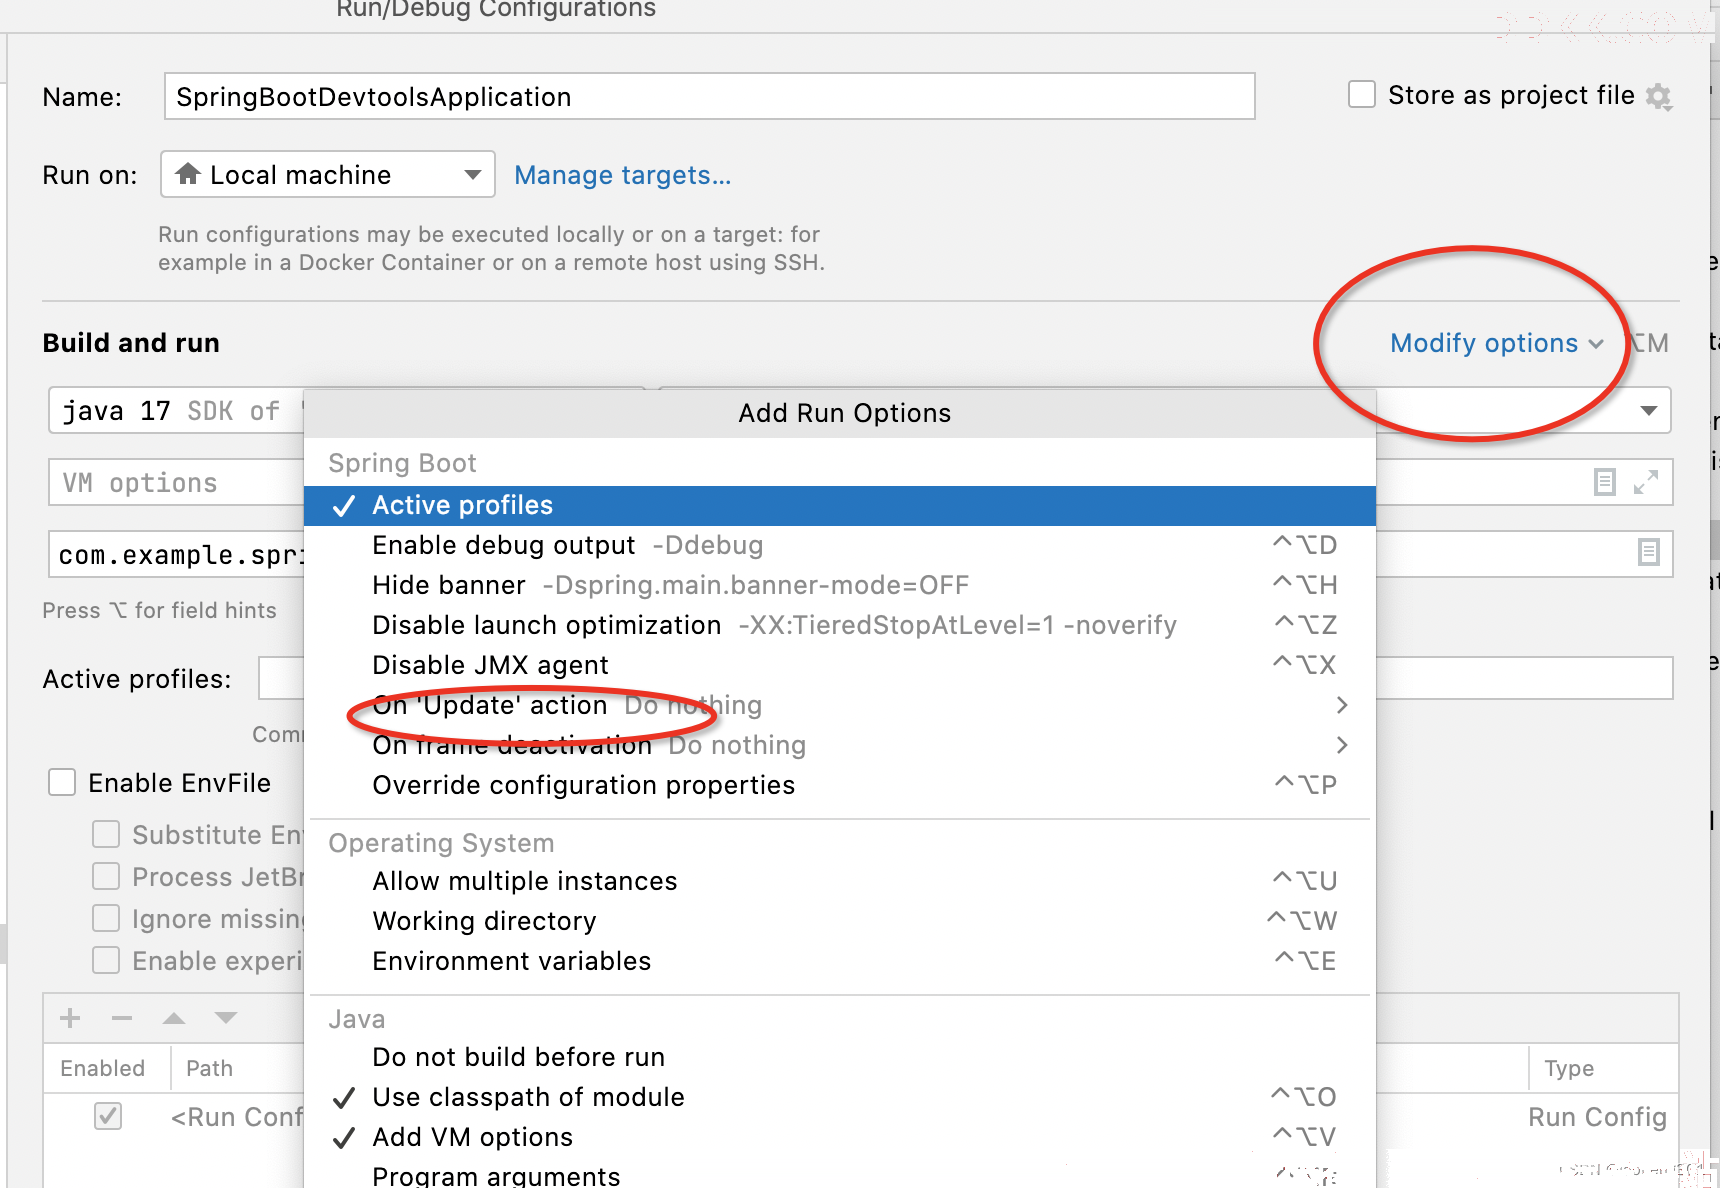Select Program arguments option
Viewport: 1720px width, 1188px height.
pyautogui.click(x=840, y=1175)
